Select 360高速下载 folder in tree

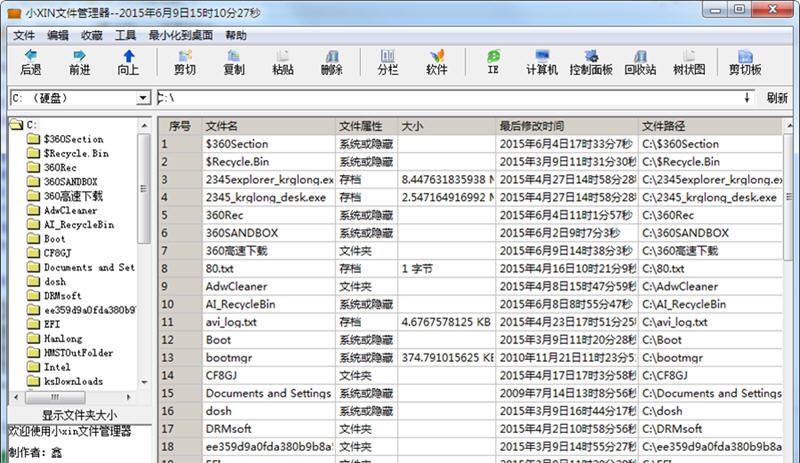(x=73, y=196)
